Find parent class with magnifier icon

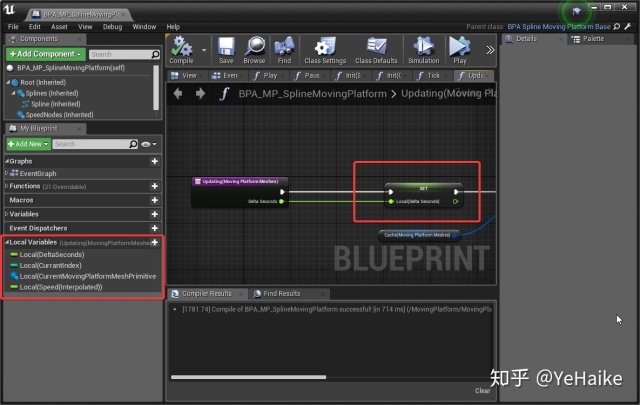[x=617, y=27]
